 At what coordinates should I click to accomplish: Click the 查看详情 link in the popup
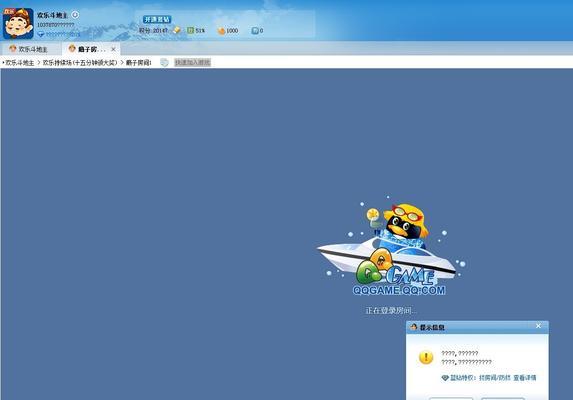coord(525,378)
